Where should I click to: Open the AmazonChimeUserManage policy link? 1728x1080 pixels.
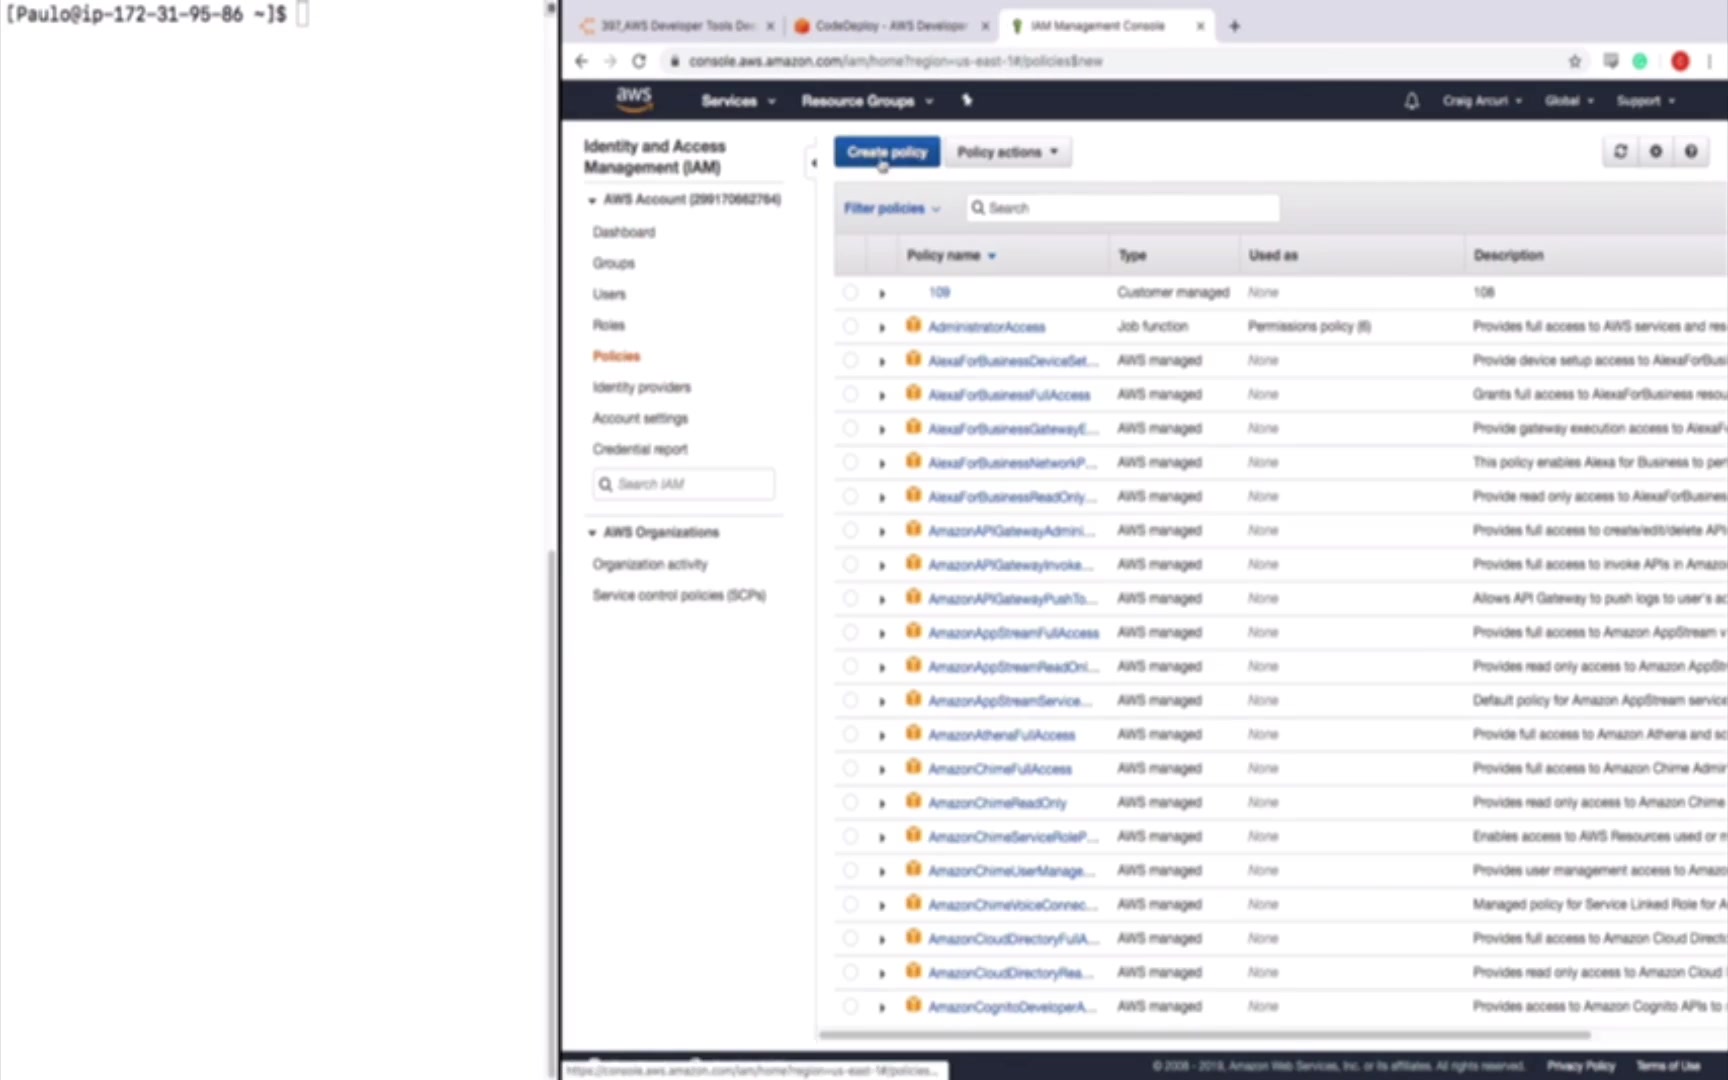pyautogui.click(x=1011, y=870)
